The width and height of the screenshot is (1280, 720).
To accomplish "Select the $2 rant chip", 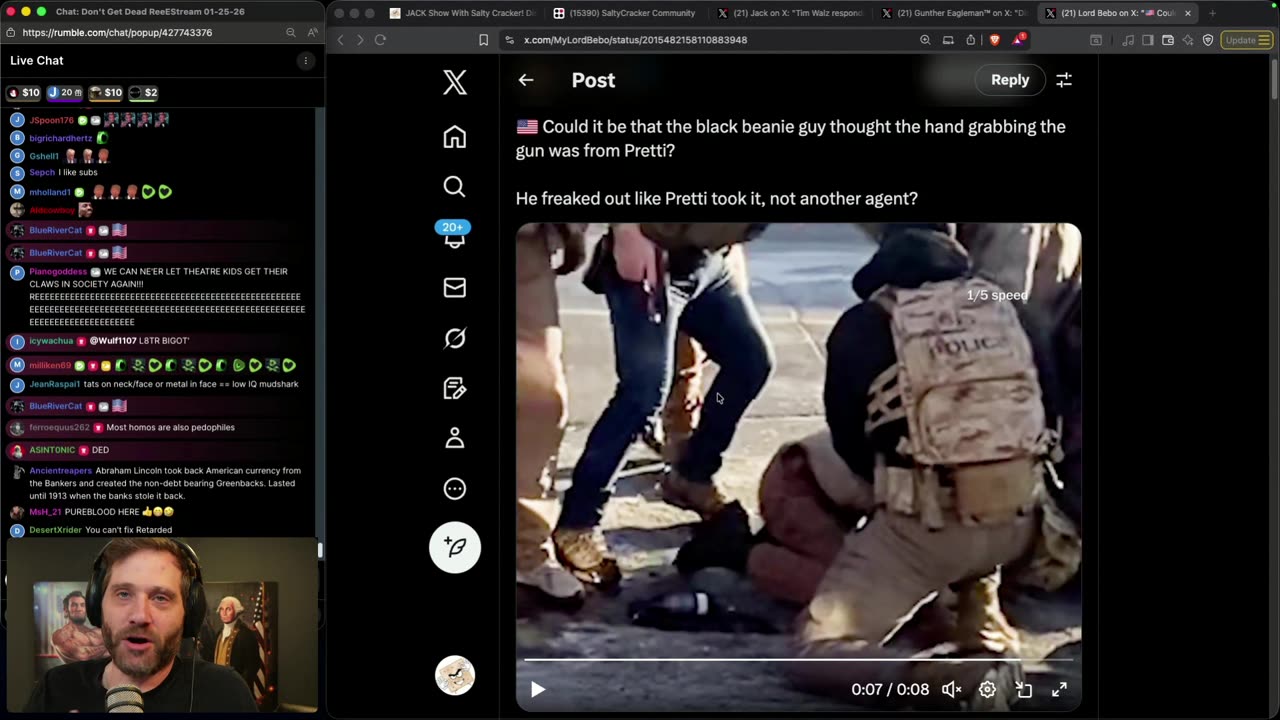I will [144, 93].
